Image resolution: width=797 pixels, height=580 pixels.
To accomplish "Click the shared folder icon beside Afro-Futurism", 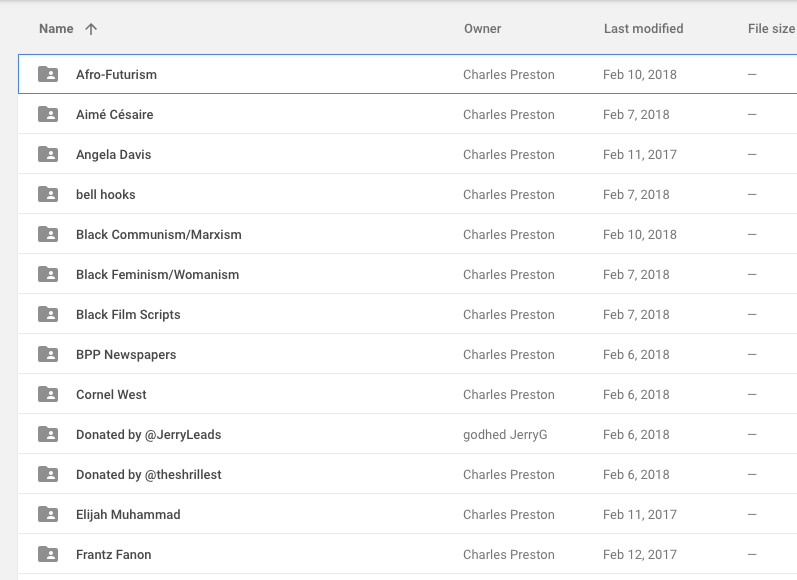I will point(48,74).
